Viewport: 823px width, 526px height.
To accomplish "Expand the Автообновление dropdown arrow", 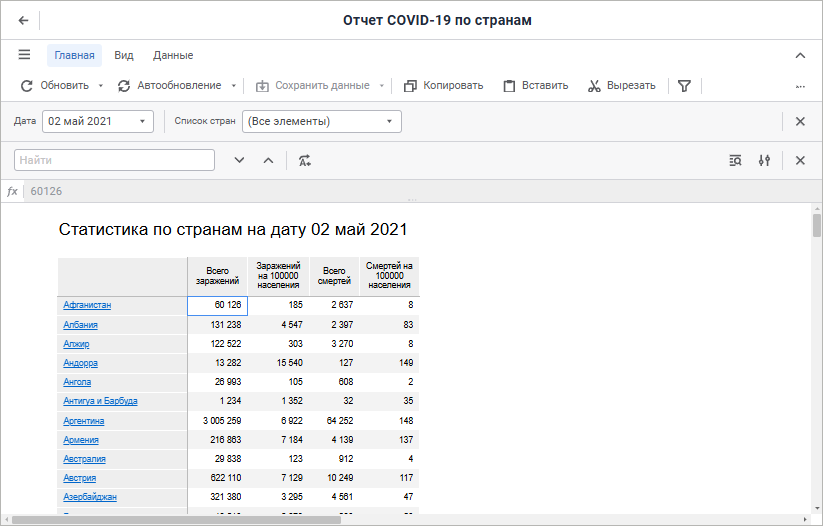I will (233, 86).
